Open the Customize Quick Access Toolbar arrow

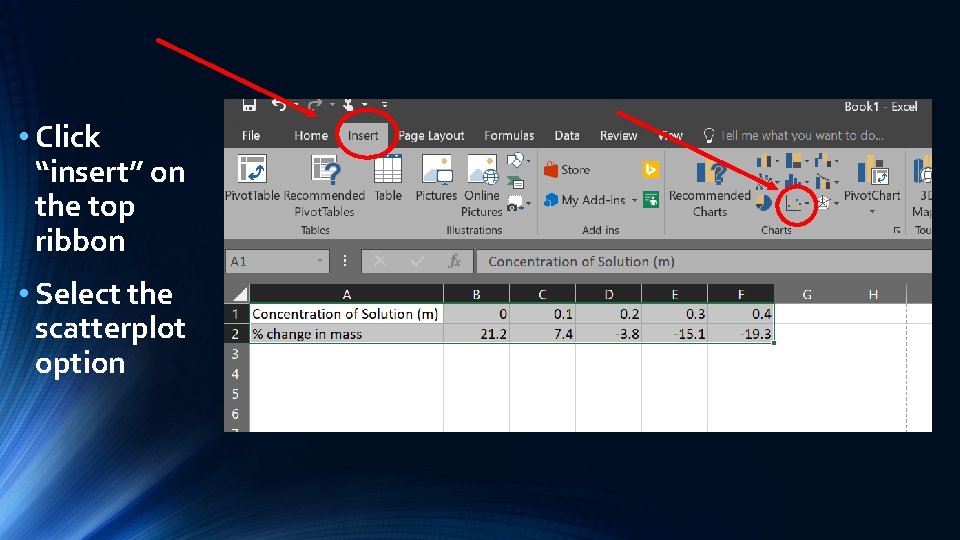pyautogui.click(x=384, y=105)
